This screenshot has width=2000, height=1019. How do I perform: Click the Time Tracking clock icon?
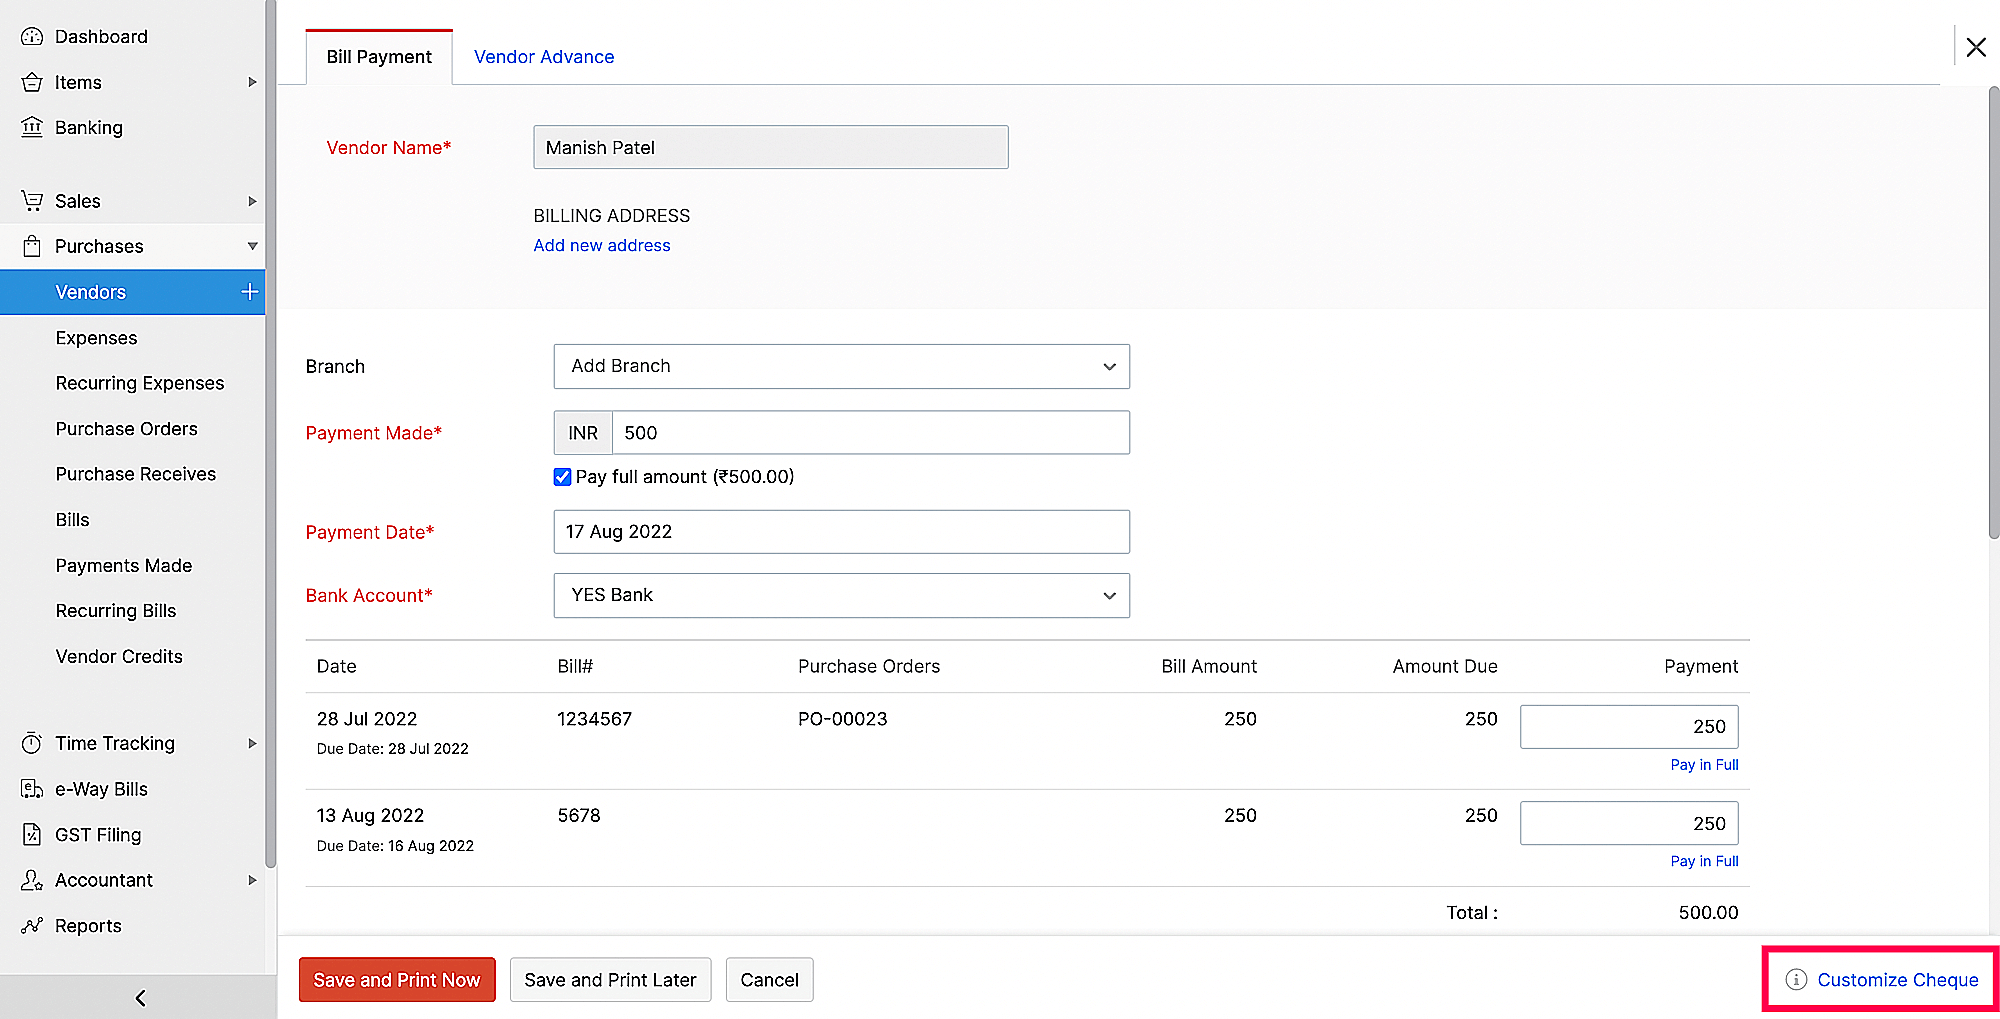(x=32, y=743)
